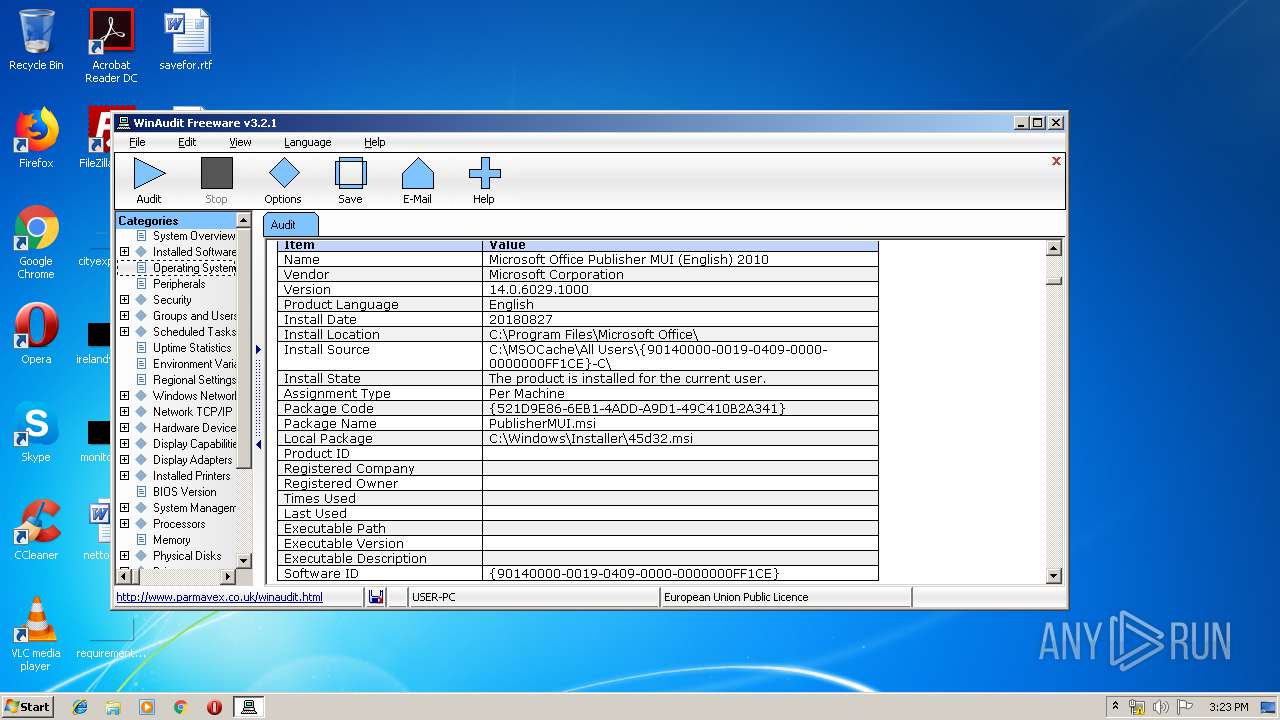Click Opera icon in taskbar

tap(214, 707)
